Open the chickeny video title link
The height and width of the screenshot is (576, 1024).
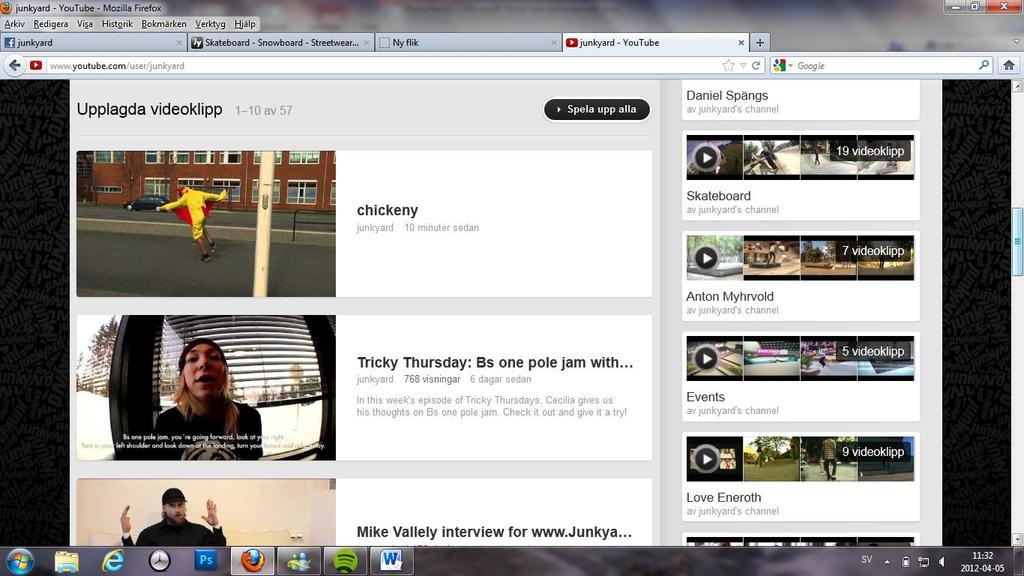[387, 210]
